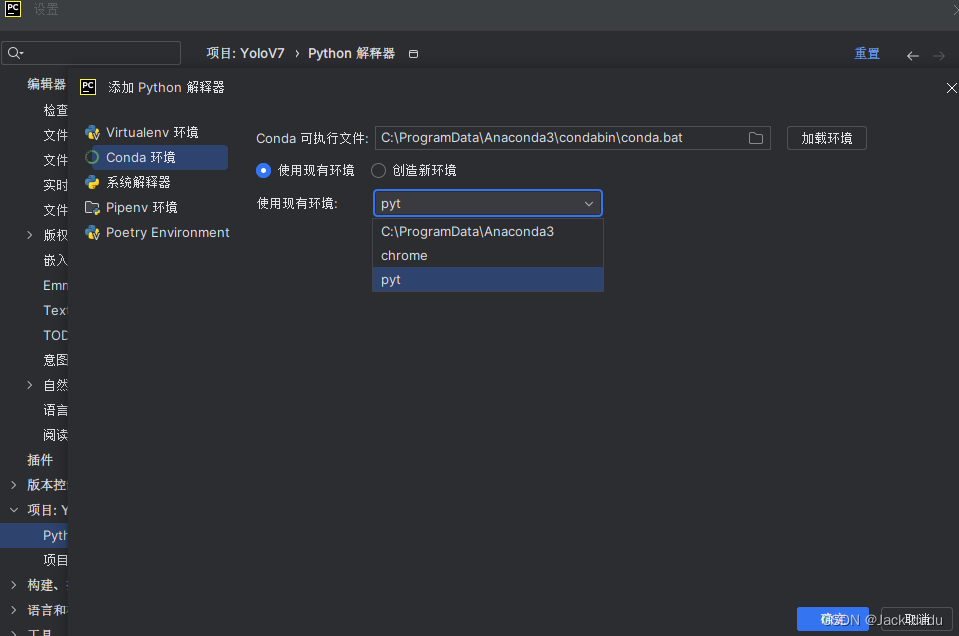Focus the settings search field
Screen dimensions: 959x636
tap(91, 53)
